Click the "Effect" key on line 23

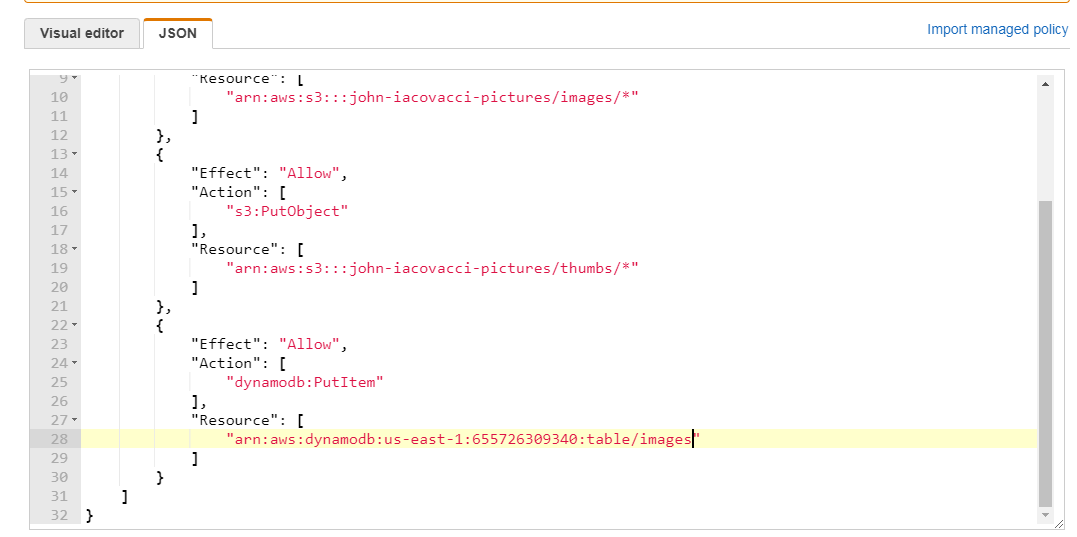point(226,345)
